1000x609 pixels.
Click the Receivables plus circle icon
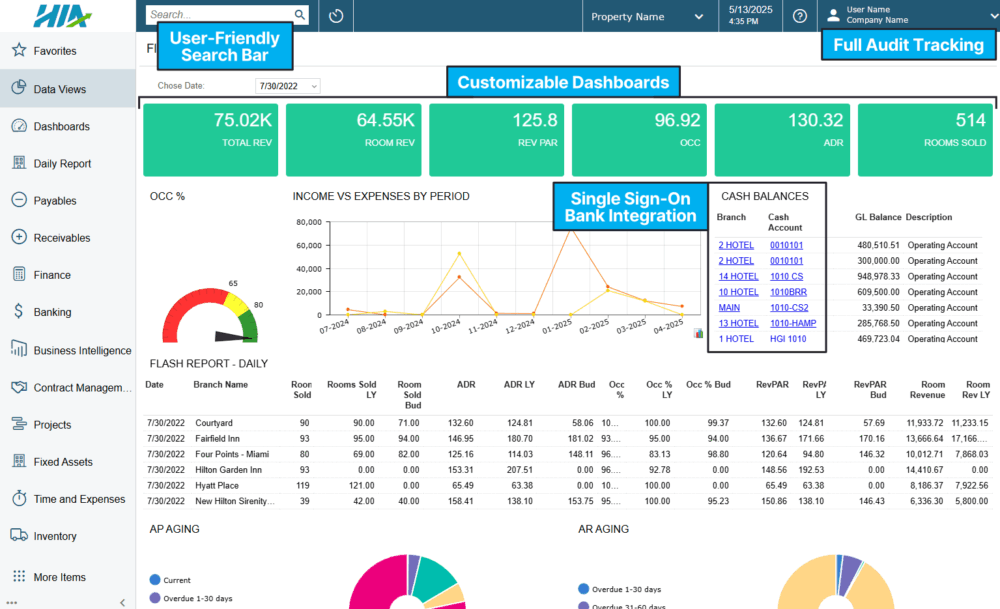click(18, 238)
